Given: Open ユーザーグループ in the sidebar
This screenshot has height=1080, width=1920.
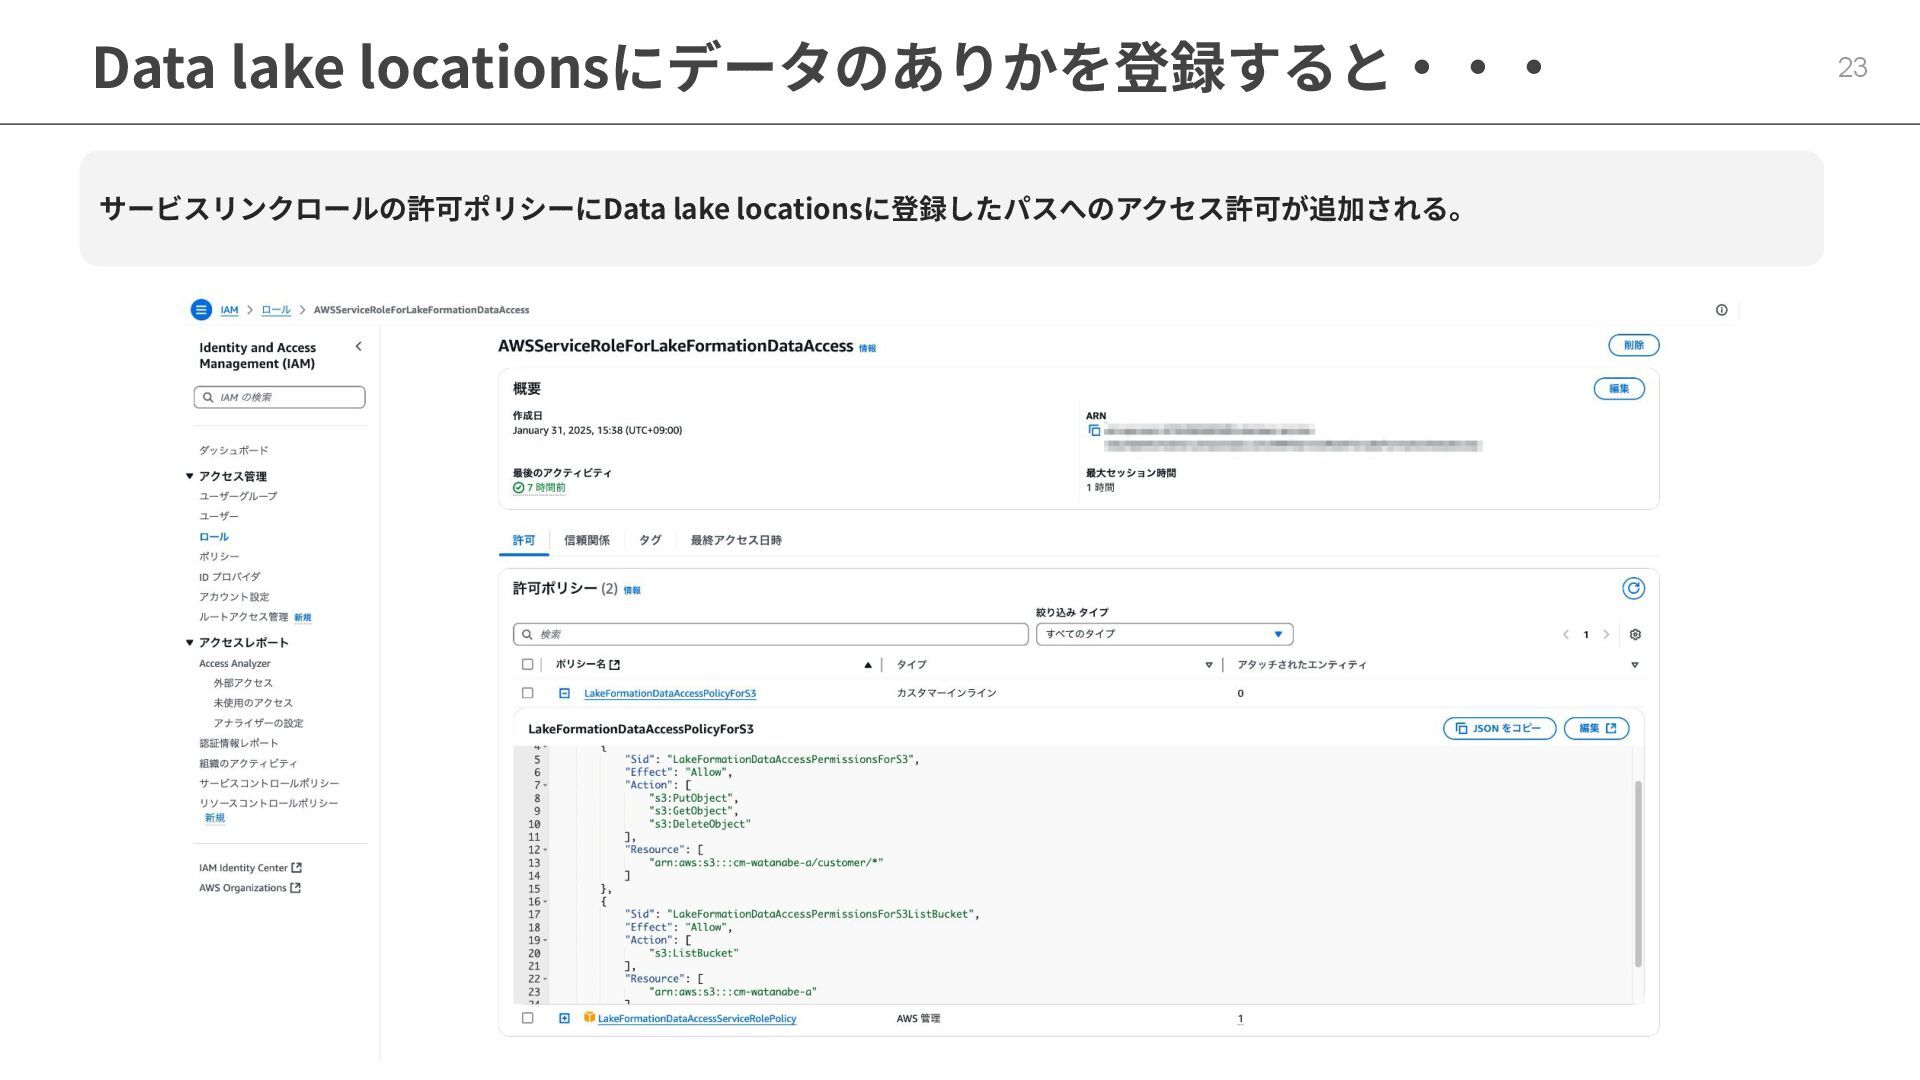Looking at the screenshot, I should click(x=238, y=496).
